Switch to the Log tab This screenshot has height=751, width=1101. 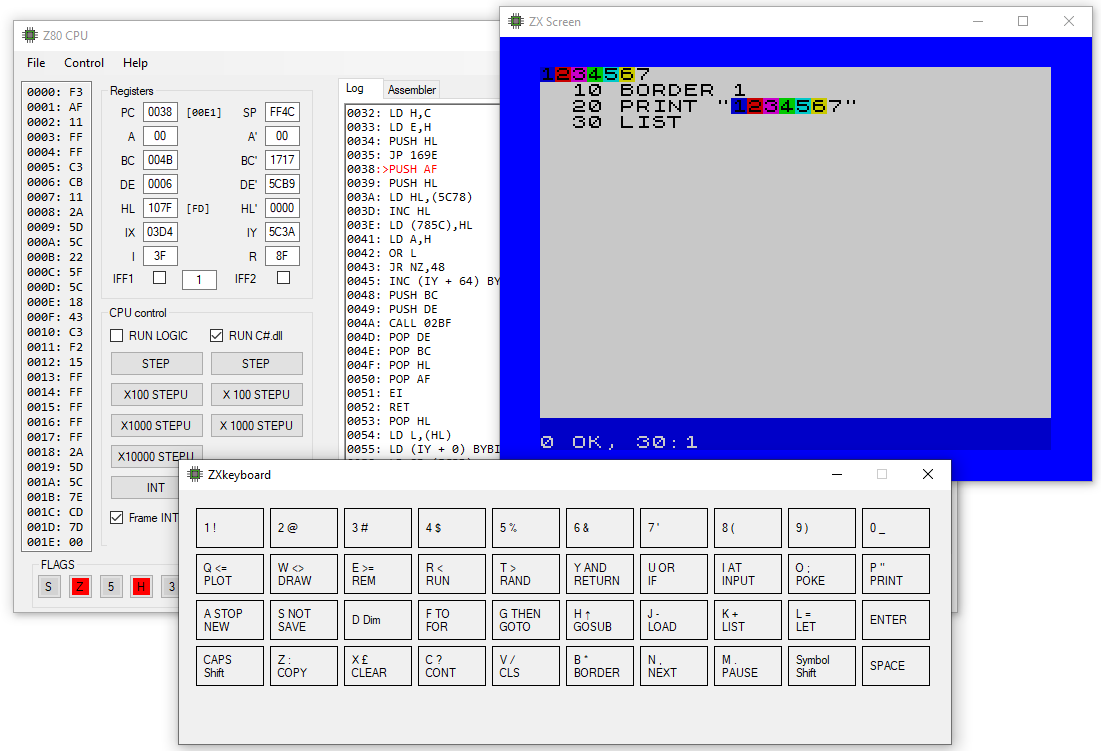point(360,88)
